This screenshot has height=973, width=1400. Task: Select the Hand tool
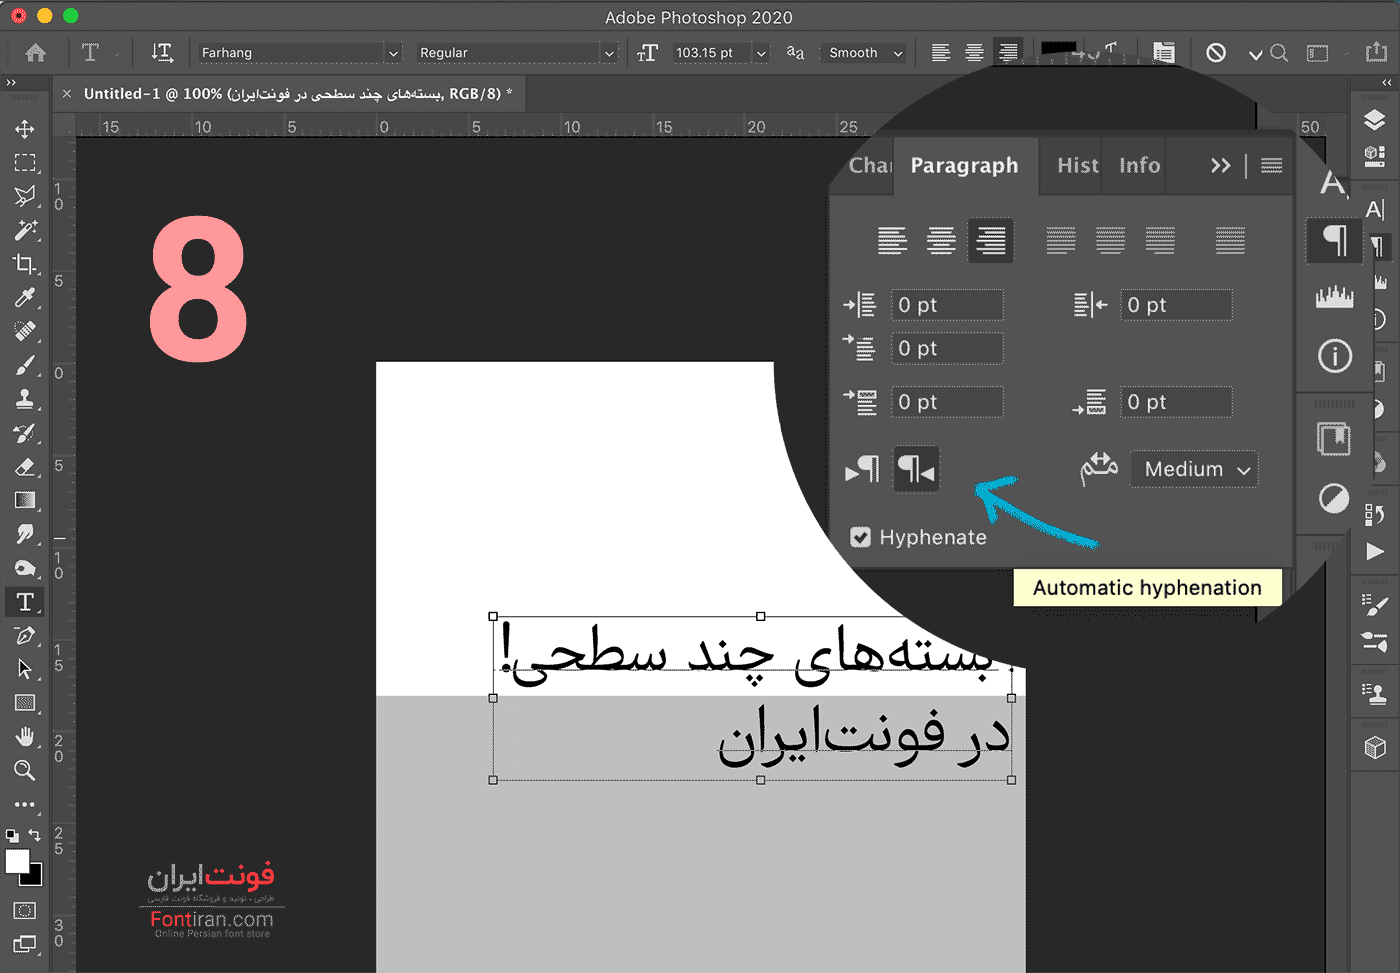pyautogui.click(x=25, y=737)
